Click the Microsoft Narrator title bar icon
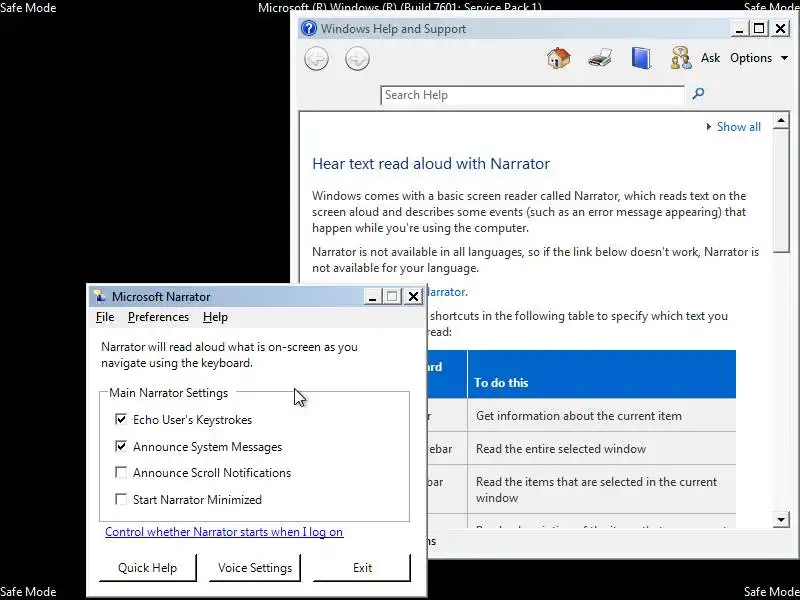 [100, 296]
